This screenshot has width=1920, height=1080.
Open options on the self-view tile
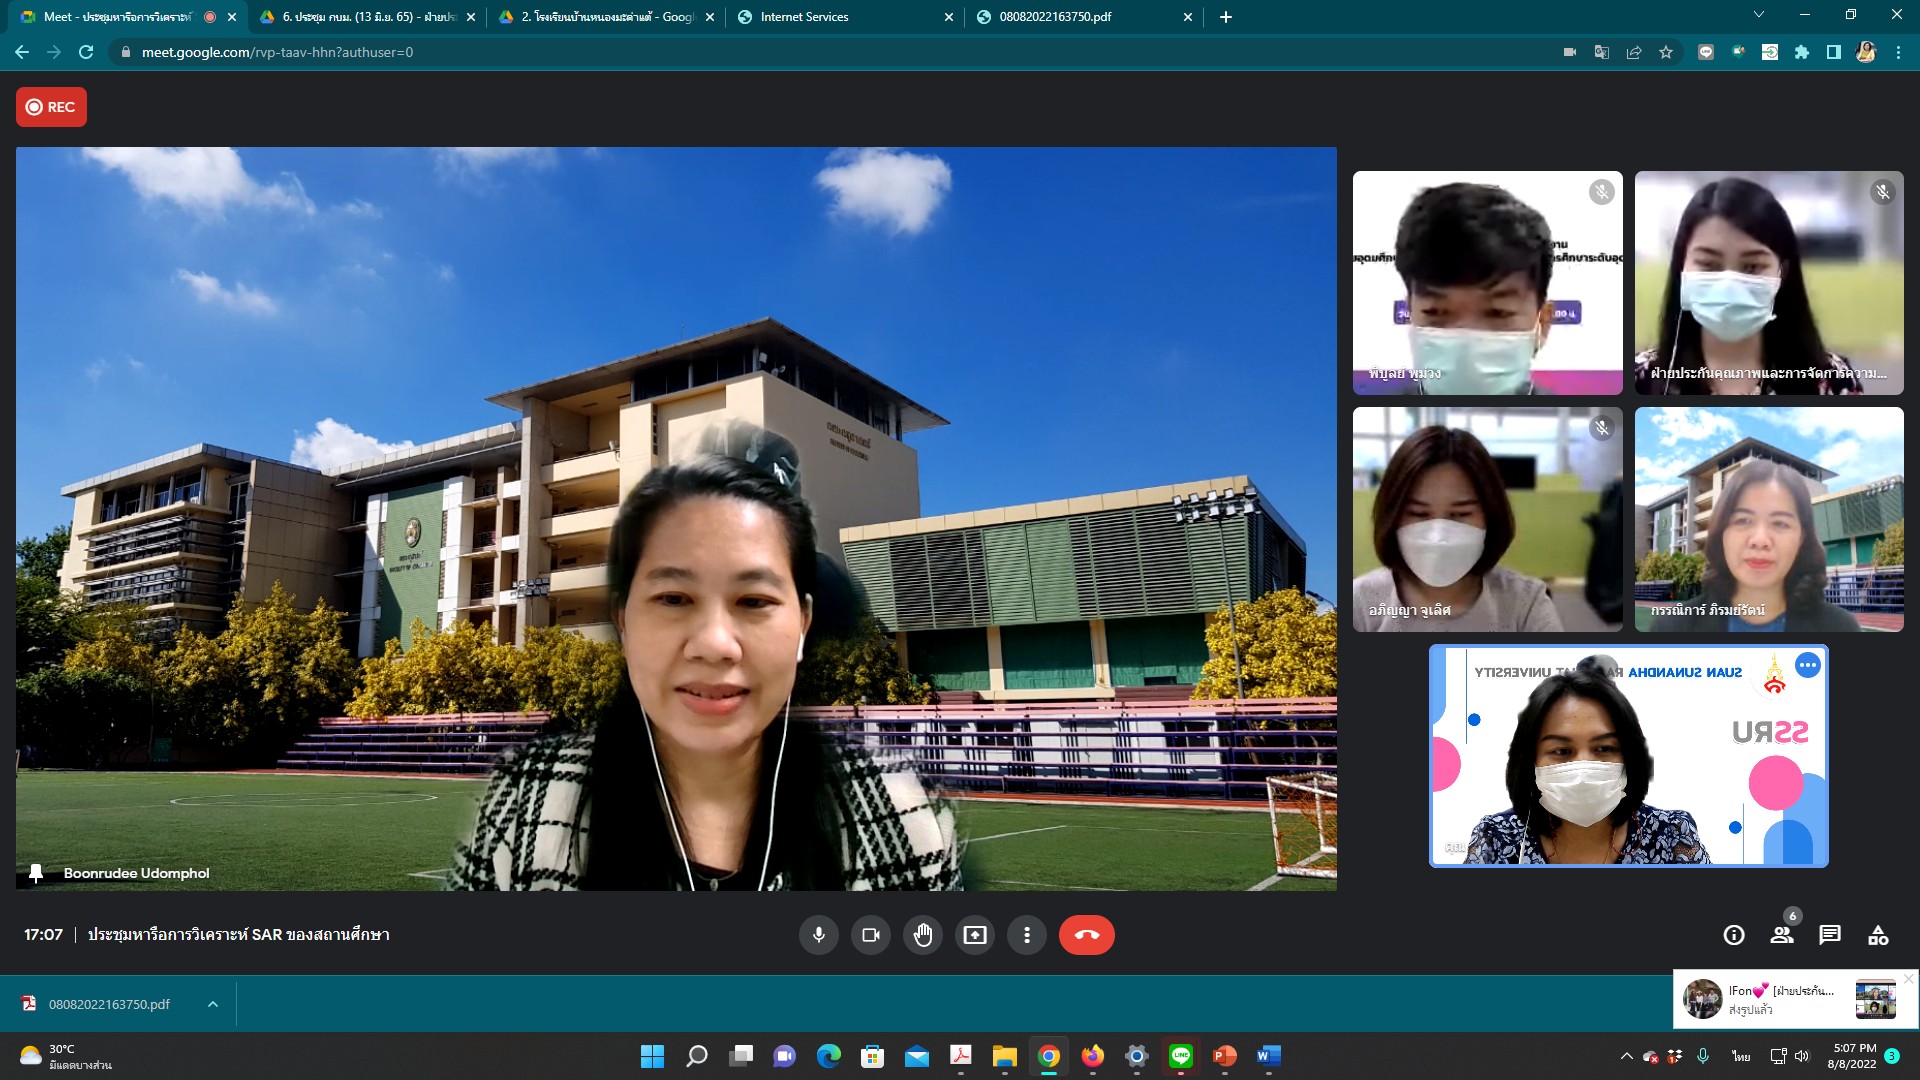(1807, 665)
